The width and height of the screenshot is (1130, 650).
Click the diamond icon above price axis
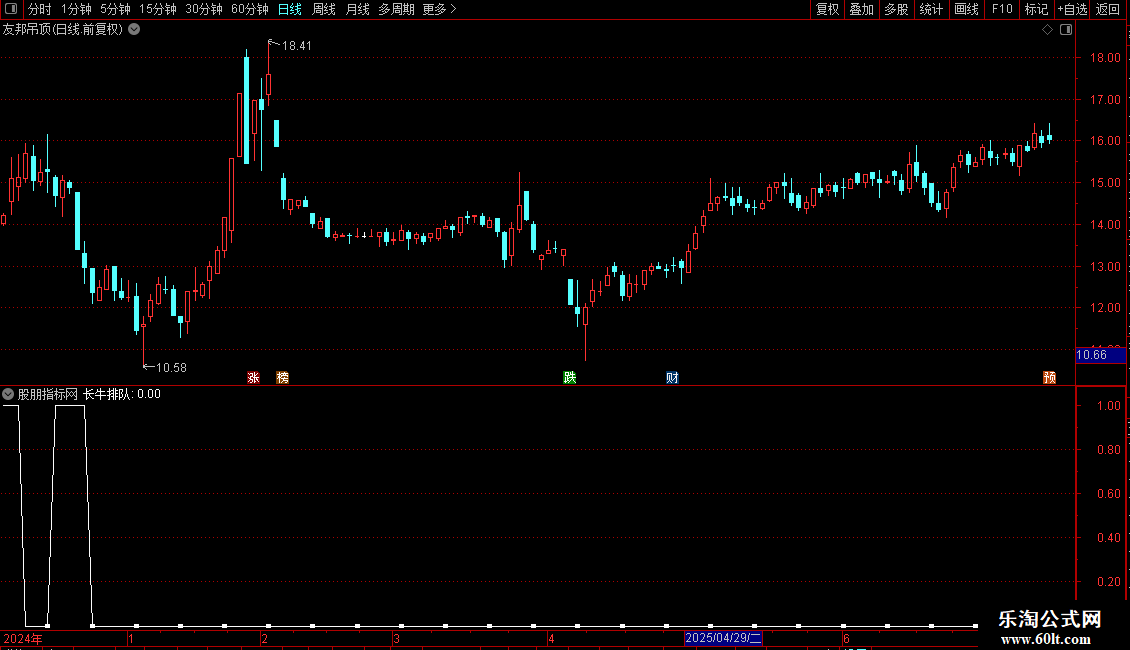click(x=1047, y=30)
